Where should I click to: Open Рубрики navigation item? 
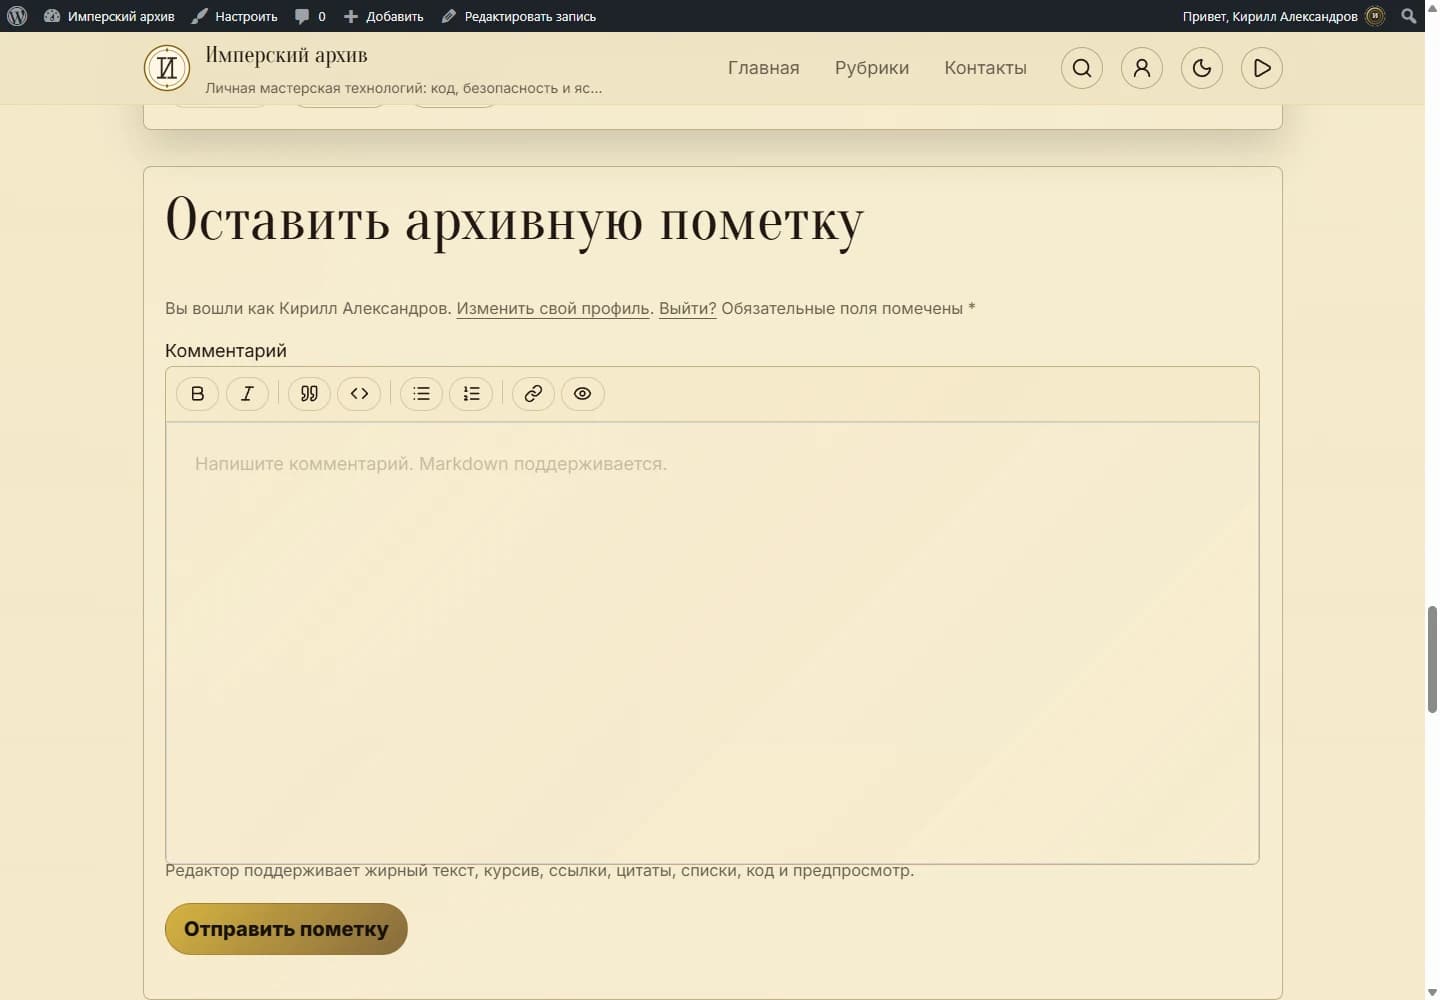tap(872, 68)
